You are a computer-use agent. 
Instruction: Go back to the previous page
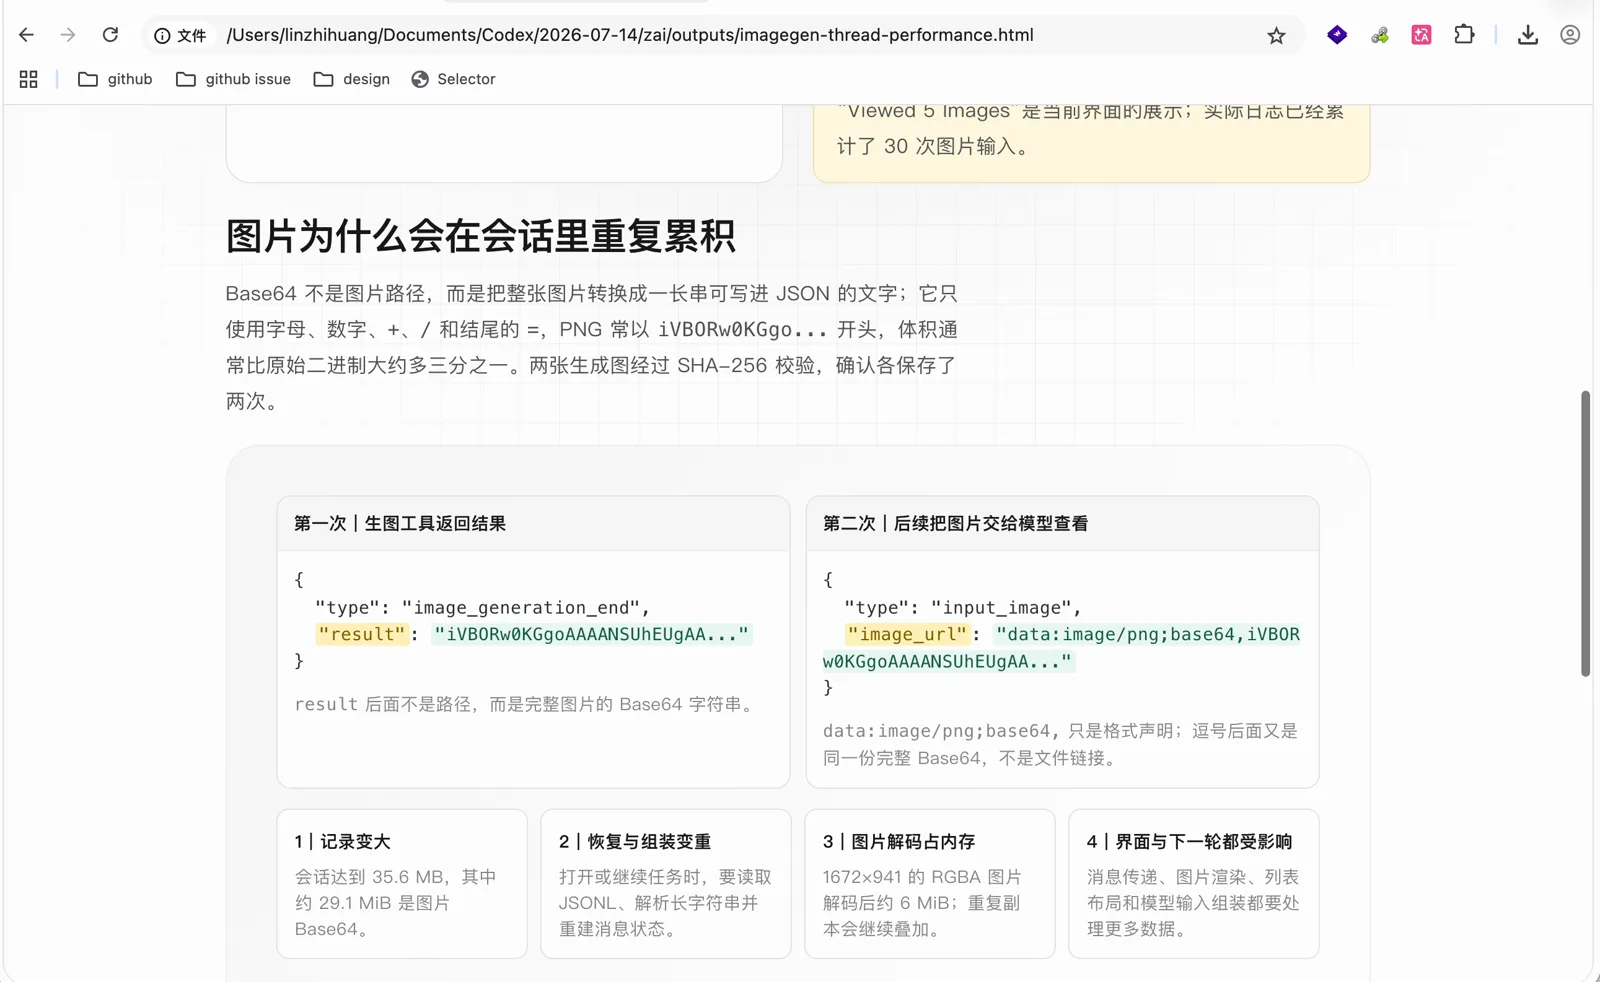coord(26,35)
